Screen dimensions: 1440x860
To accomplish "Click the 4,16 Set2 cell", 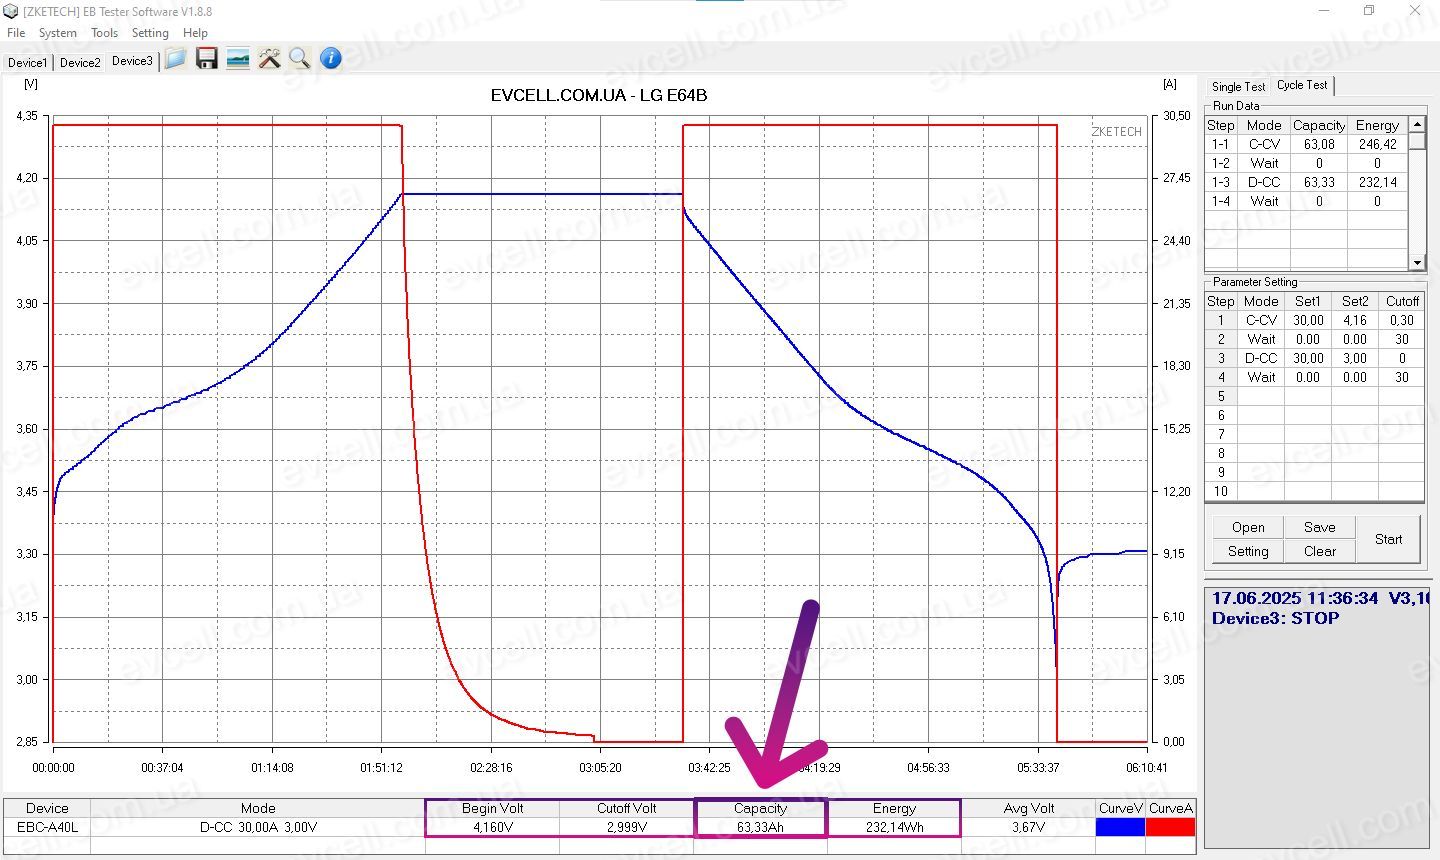I will click(x=1355, y=320).
